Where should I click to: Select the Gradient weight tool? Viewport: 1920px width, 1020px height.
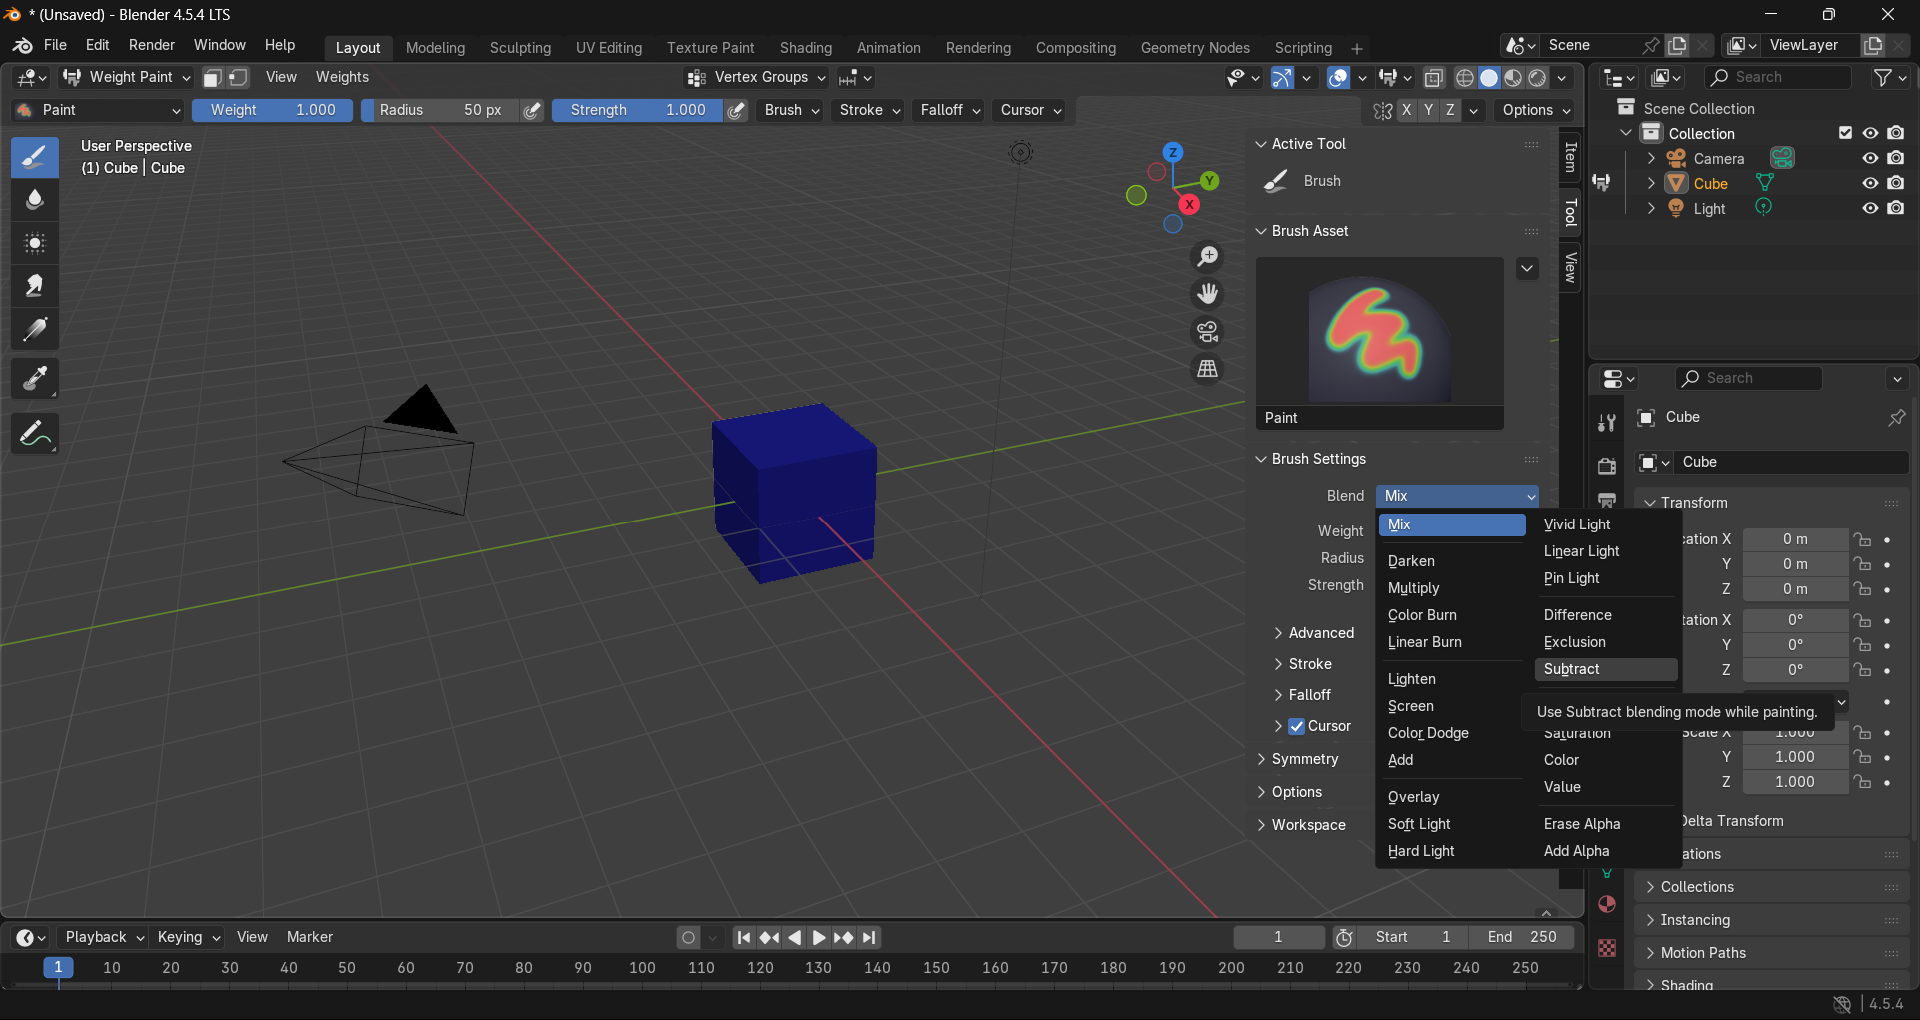click(35, 329)
